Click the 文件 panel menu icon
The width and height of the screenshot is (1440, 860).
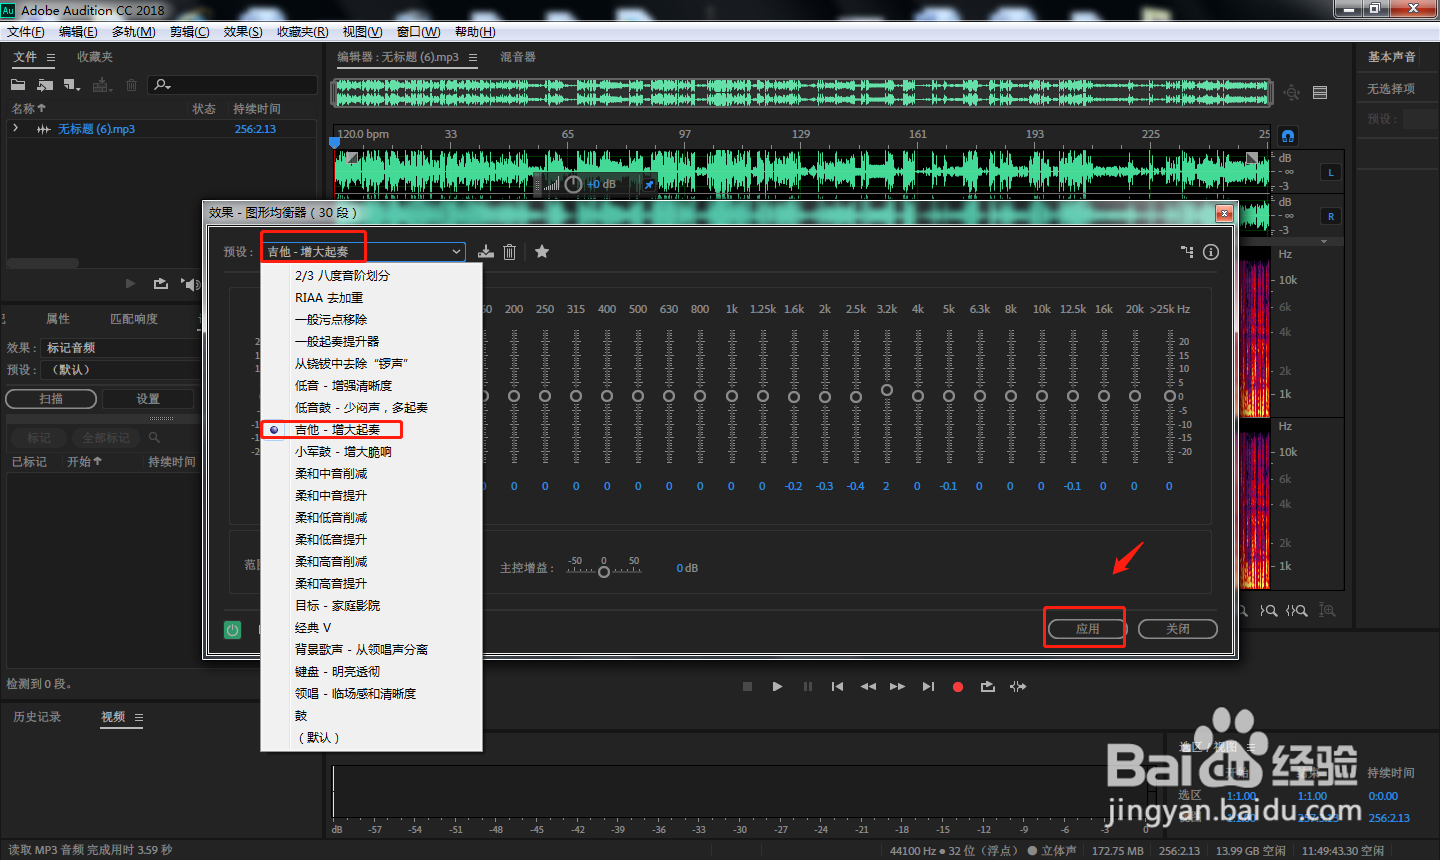51,58
